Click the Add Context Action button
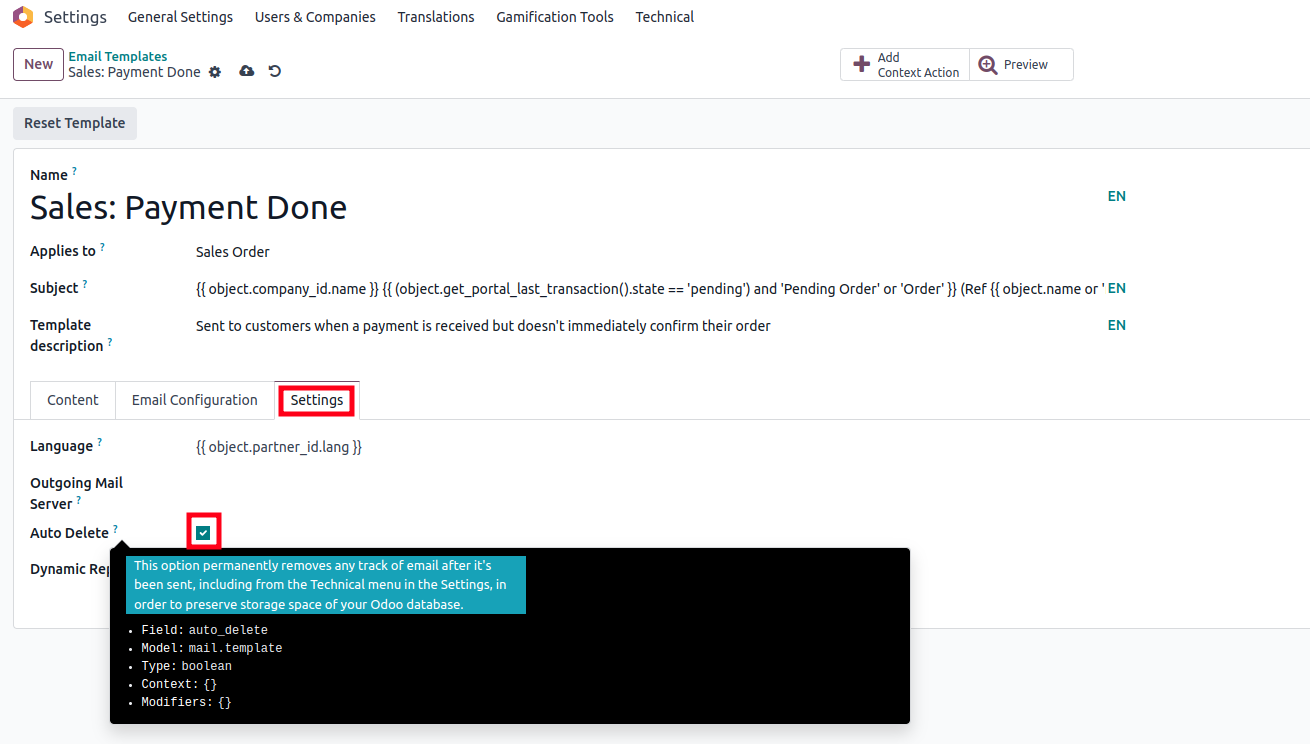The width and height of the screenshot is (1310, 744). (x=905, y=65)
